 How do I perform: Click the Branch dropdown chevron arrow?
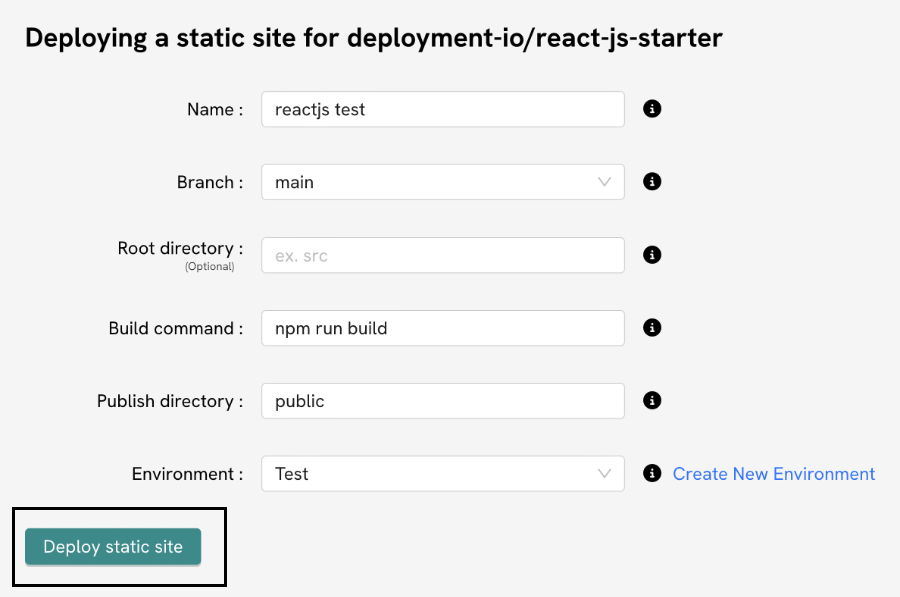pos(604,181)
